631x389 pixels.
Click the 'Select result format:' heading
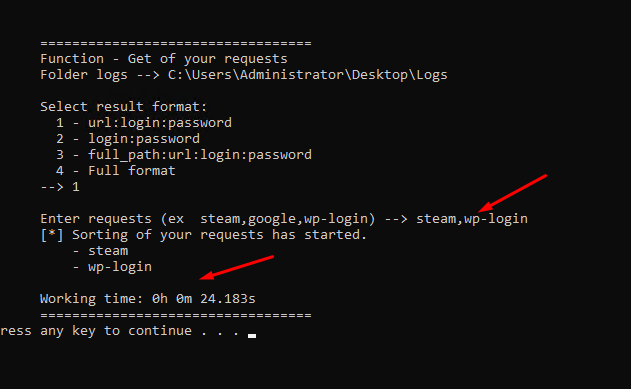tap(124, 107)
